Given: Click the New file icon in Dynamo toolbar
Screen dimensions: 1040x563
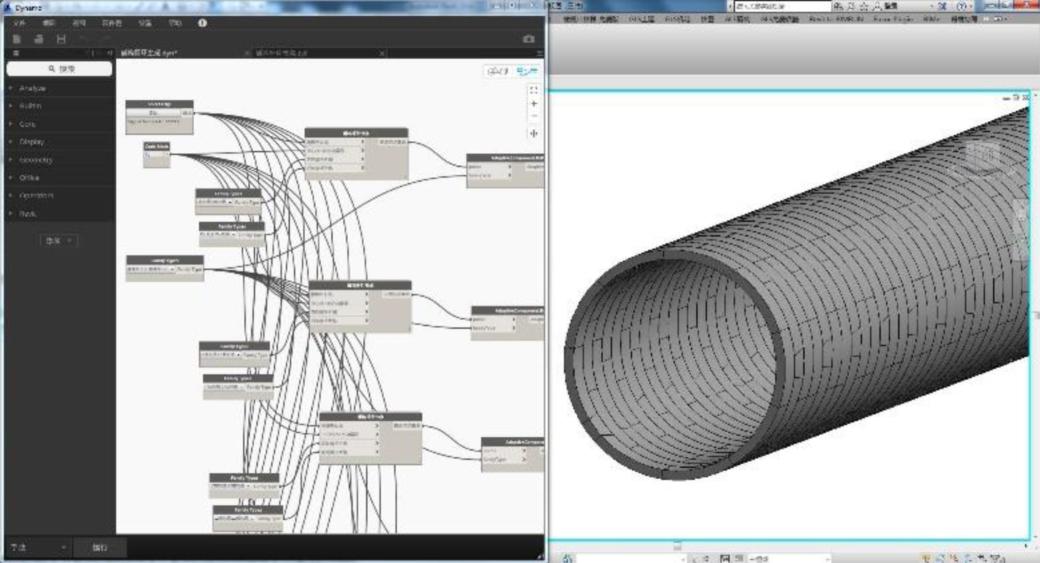Looking at the screenshot, I should (17, 38).
